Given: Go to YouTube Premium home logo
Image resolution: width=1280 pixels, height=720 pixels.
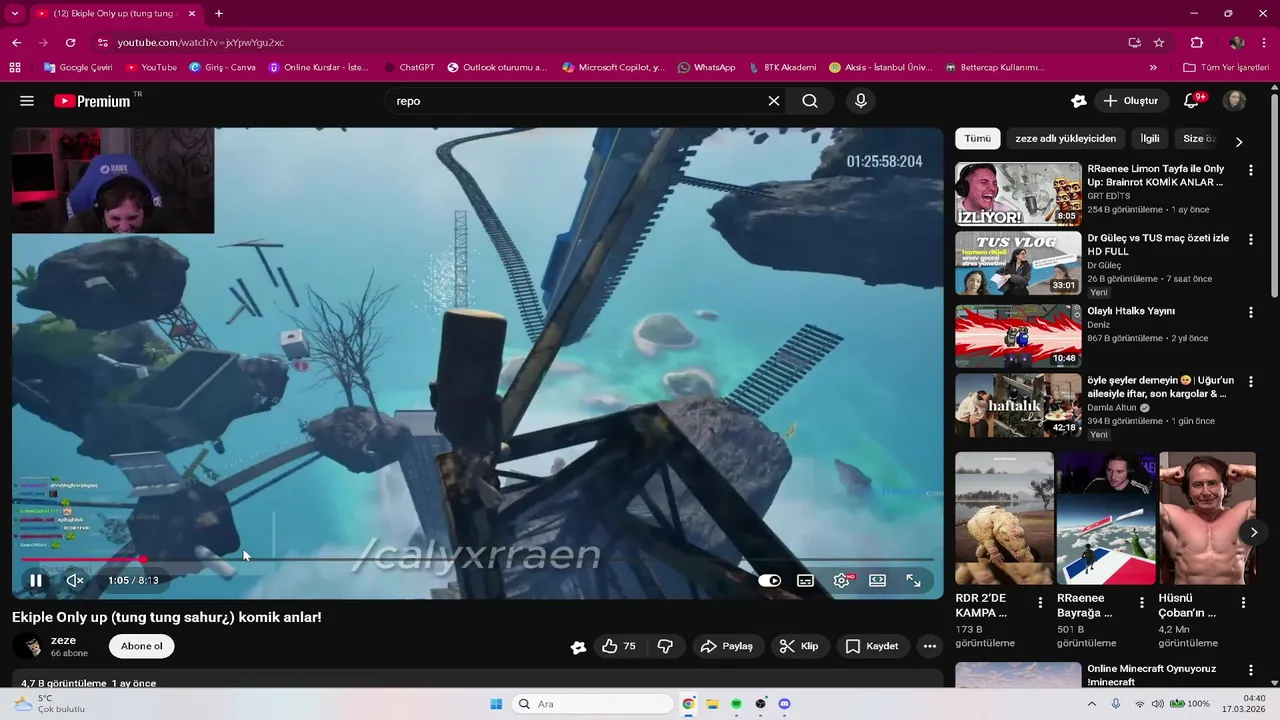Looking at the screenshot, I should click(x=92, y=101).
